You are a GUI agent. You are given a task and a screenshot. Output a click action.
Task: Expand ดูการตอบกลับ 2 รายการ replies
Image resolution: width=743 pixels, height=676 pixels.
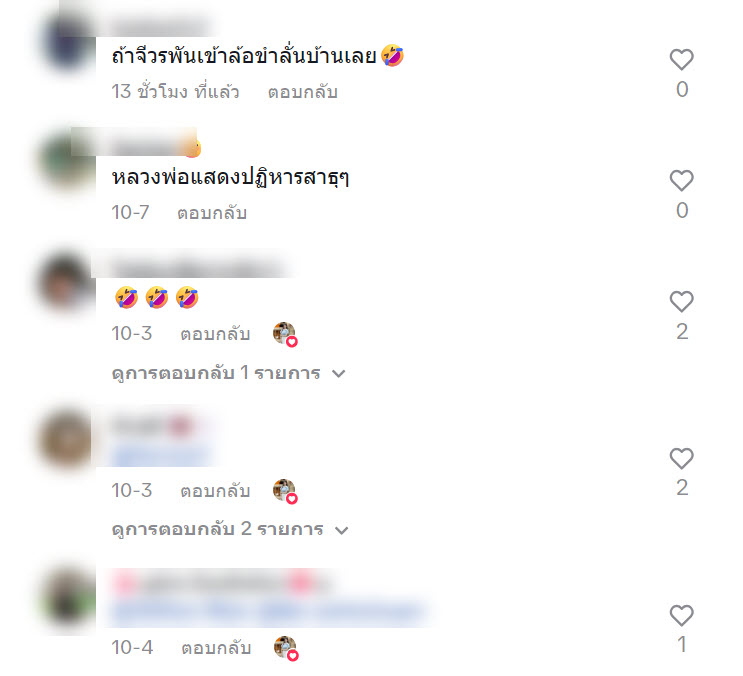point(230,530)
